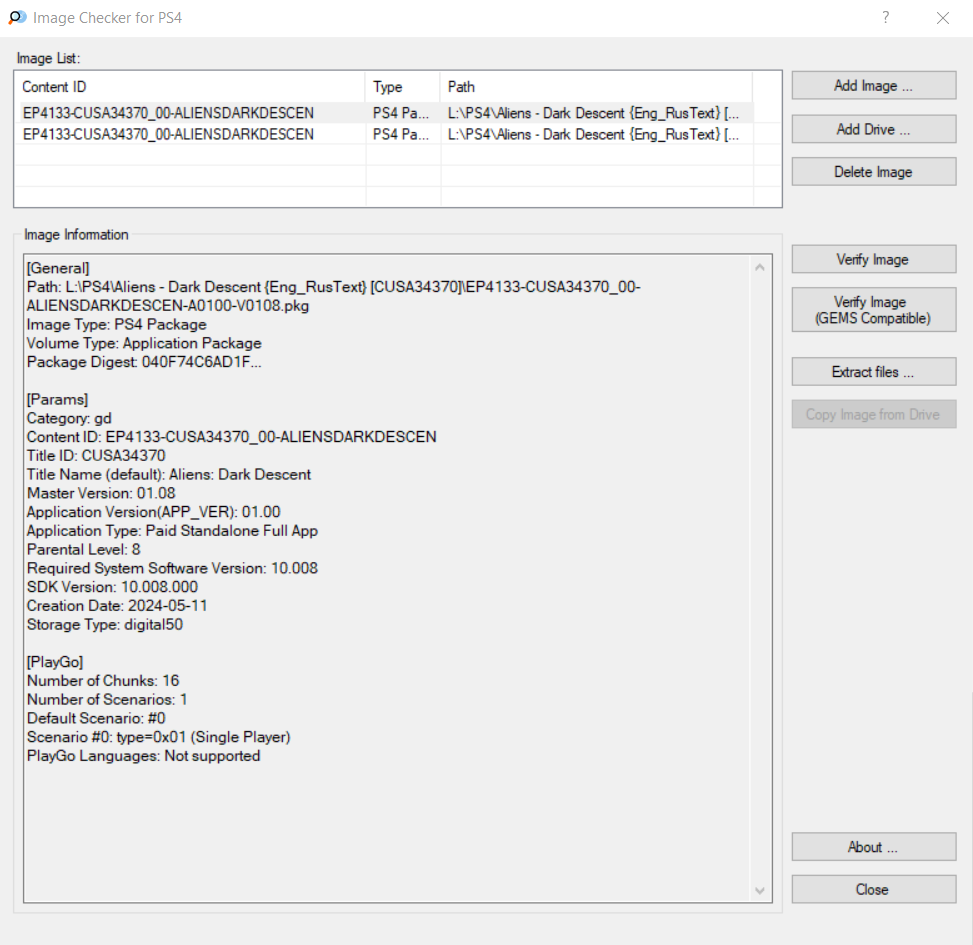Sort by Path column header

click(596, 87)
